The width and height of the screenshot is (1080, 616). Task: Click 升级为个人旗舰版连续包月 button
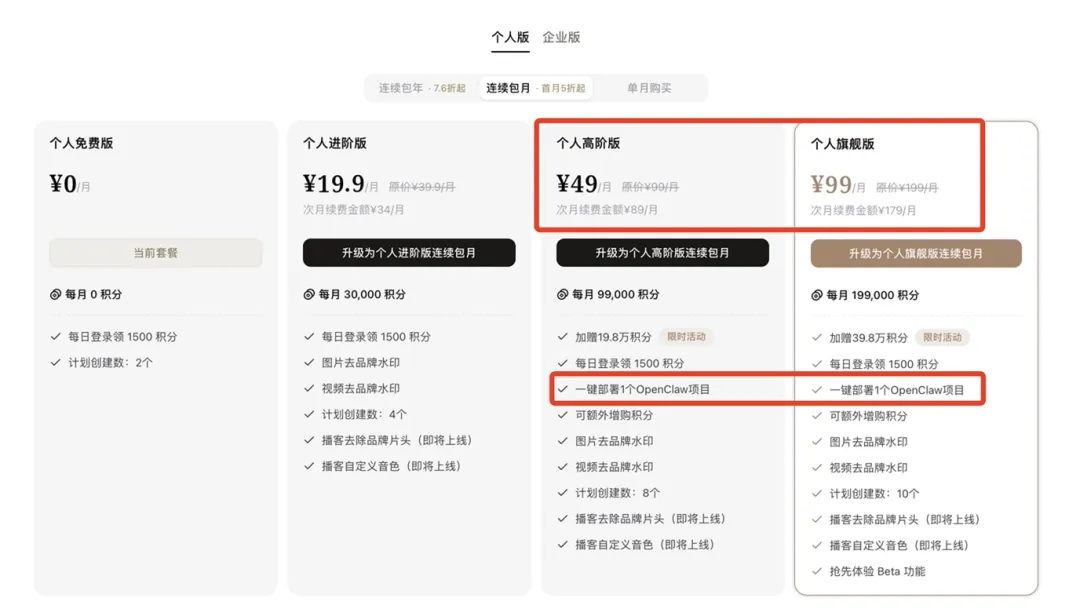916,254
